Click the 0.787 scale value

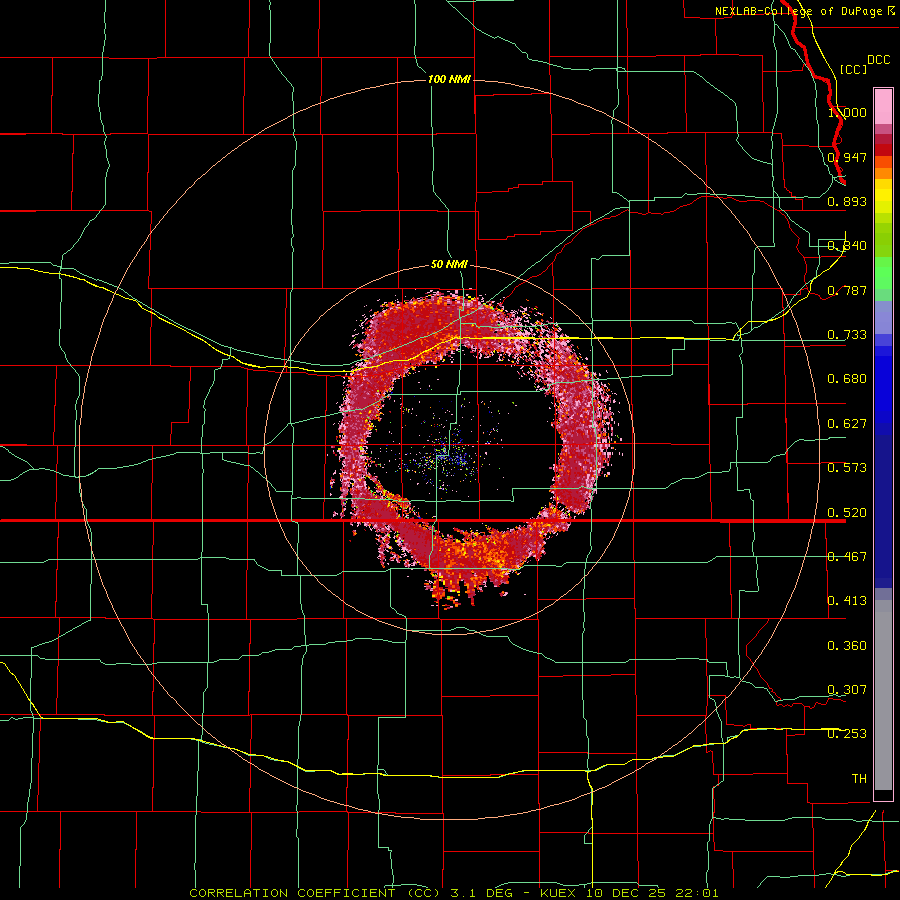pos(847,290)
